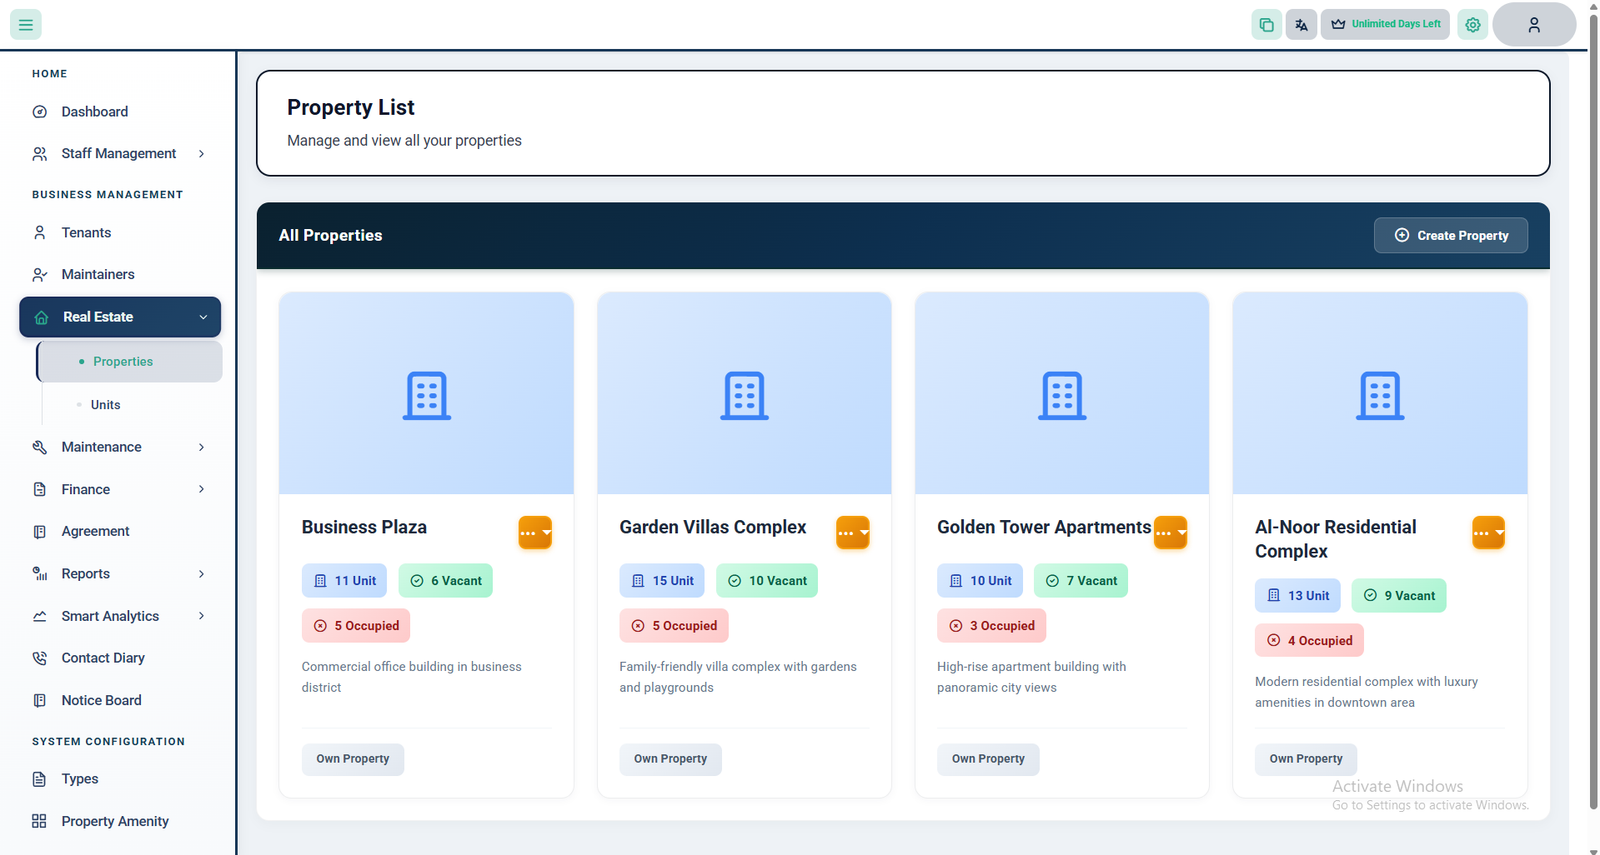1600x855 pixels.
Task: Click the 10 Unit badge
Action: coord(980,581)
